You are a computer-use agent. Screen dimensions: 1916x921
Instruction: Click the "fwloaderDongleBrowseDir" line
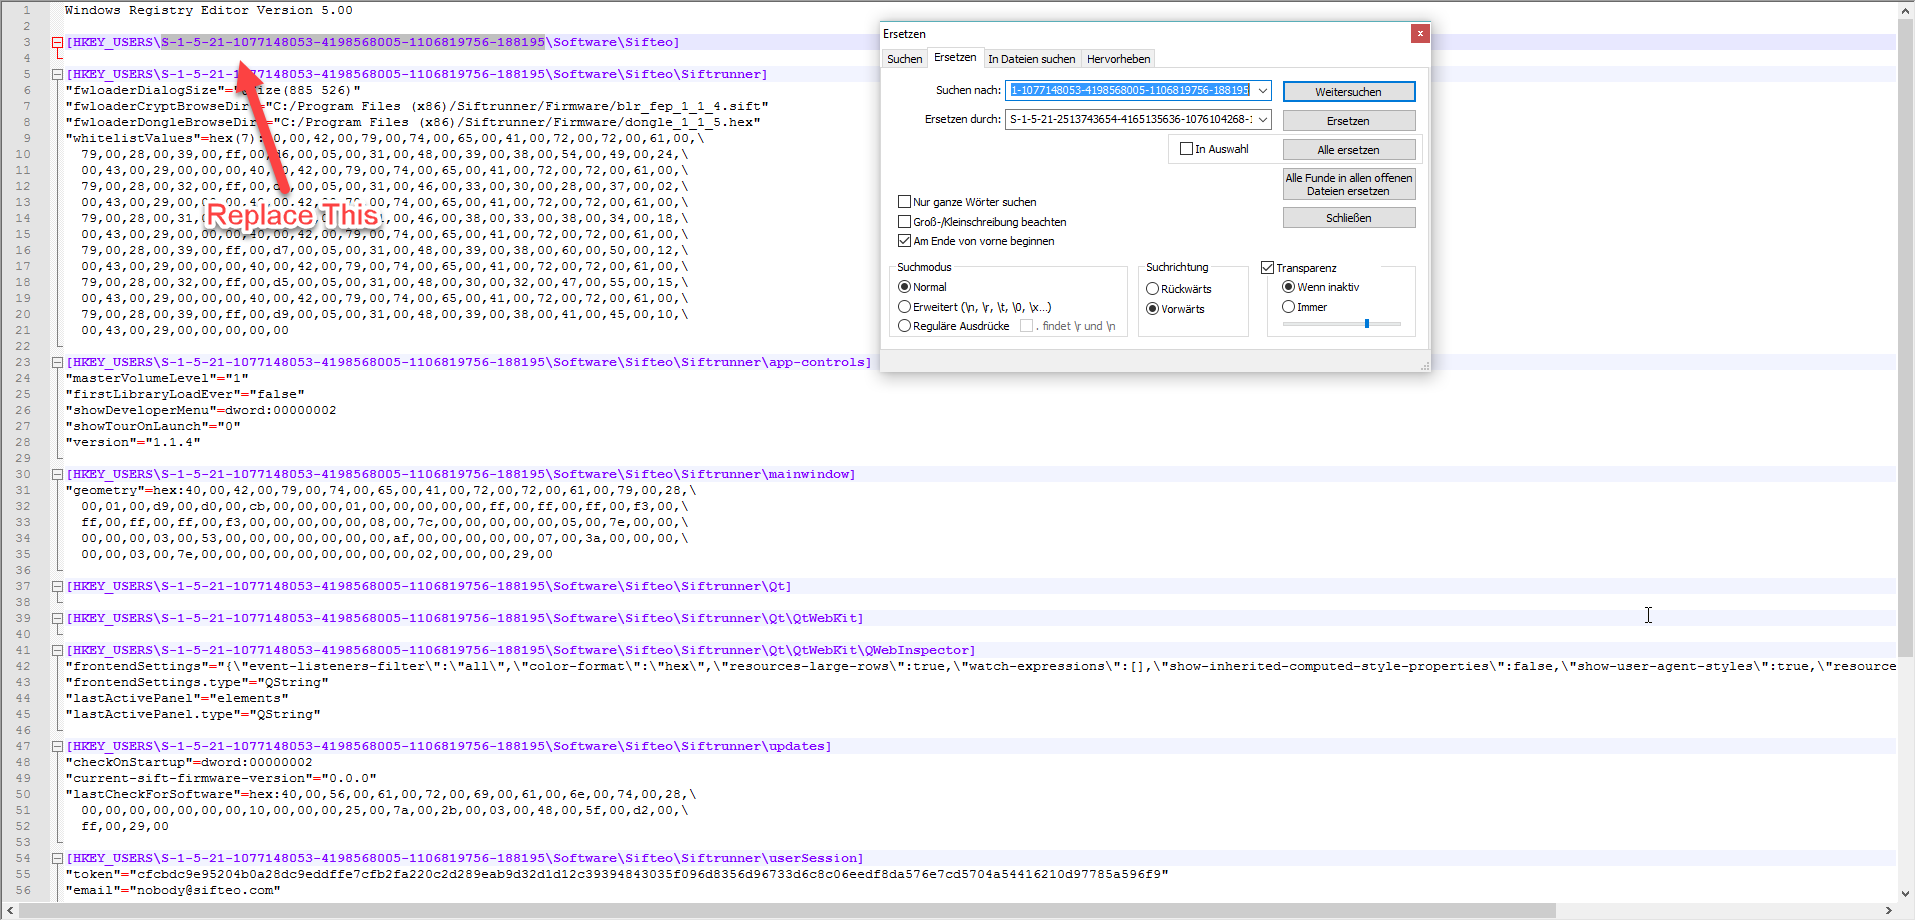pyautogui.click(x=413, y=122)
